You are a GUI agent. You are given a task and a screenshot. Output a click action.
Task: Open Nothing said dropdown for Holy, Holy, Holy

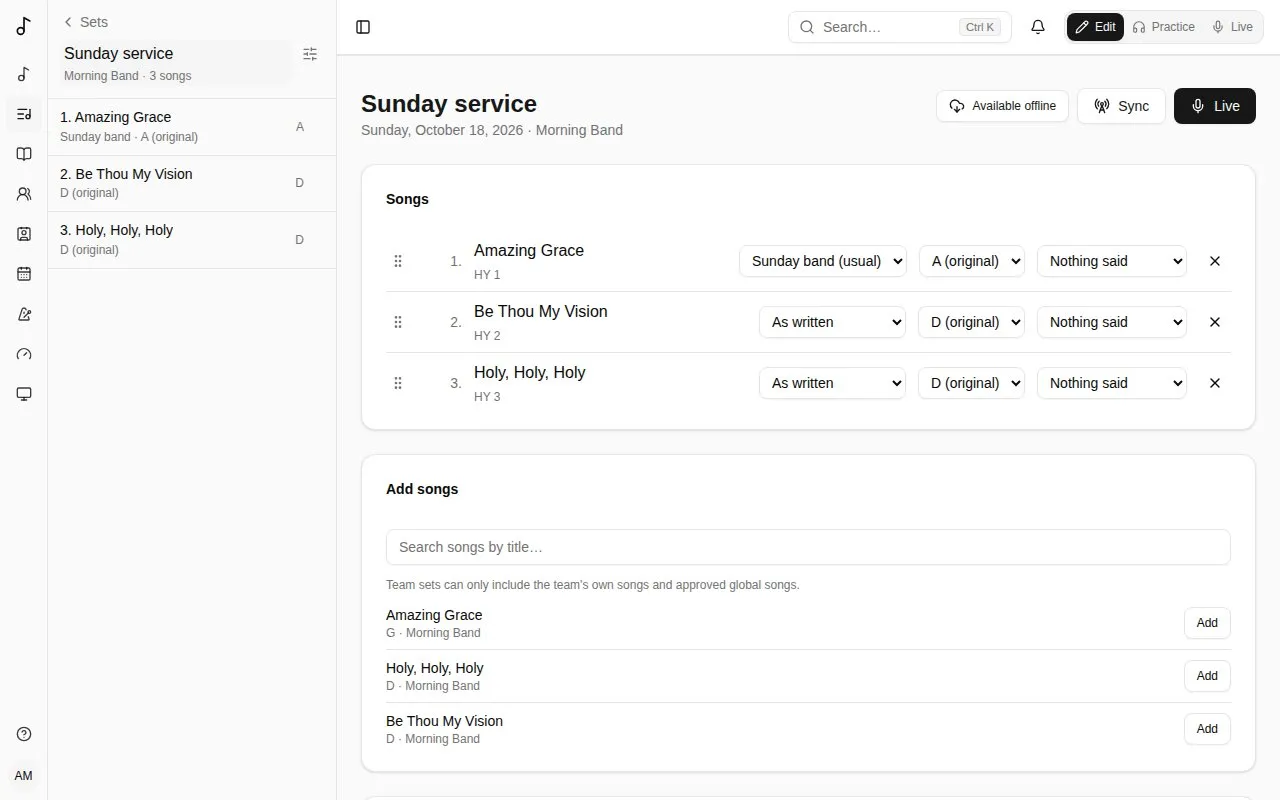coord(1112,383)
